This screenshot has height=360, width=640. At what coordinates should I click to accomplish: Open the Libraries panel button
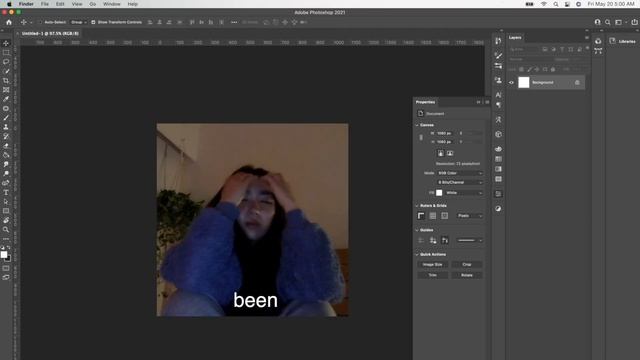pyautogui.click(x=622, y=41)
